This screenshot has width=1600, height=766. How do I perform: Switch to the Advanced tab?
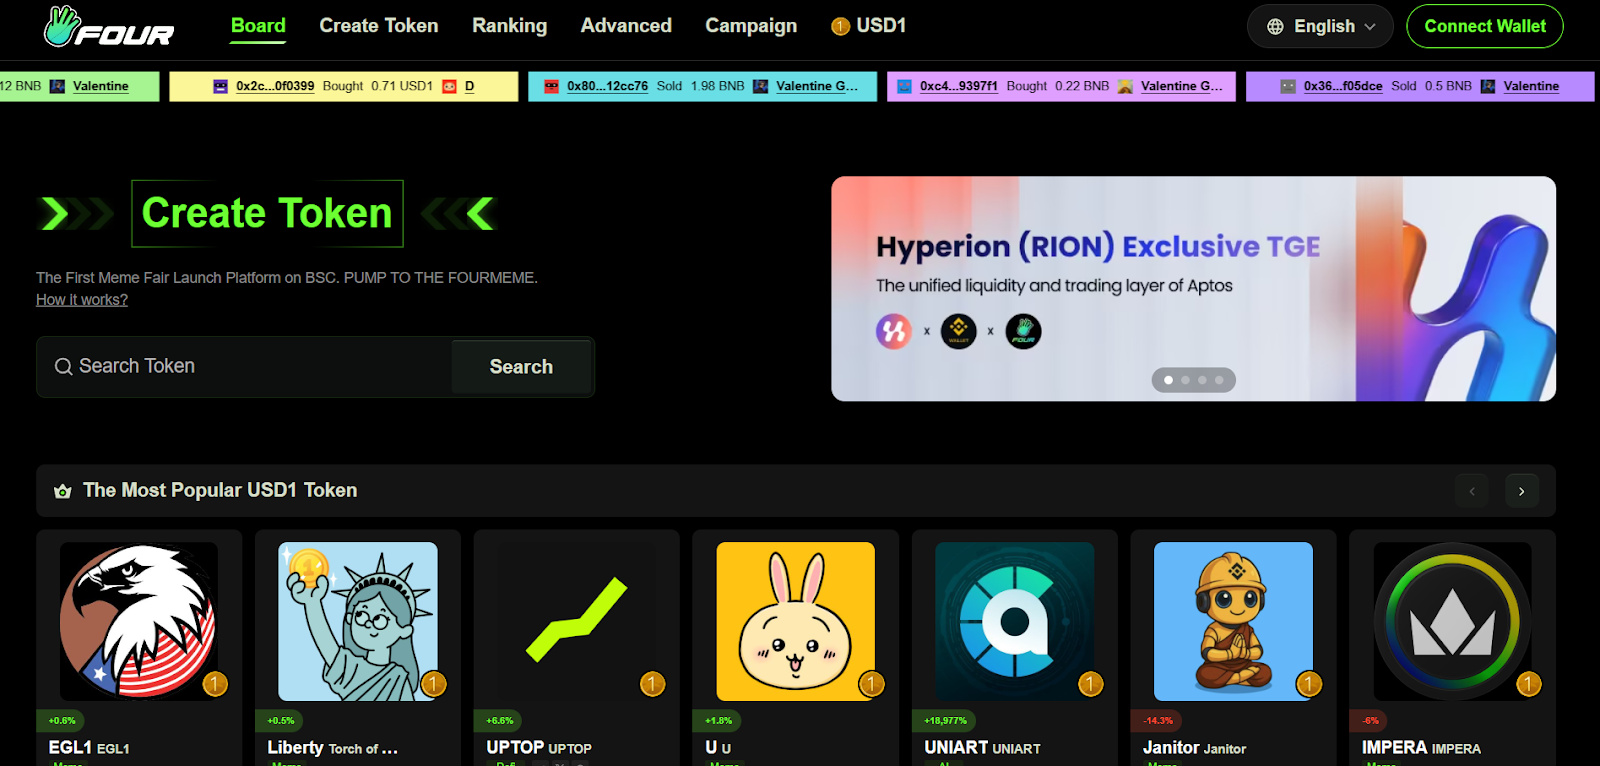(626, 26)
